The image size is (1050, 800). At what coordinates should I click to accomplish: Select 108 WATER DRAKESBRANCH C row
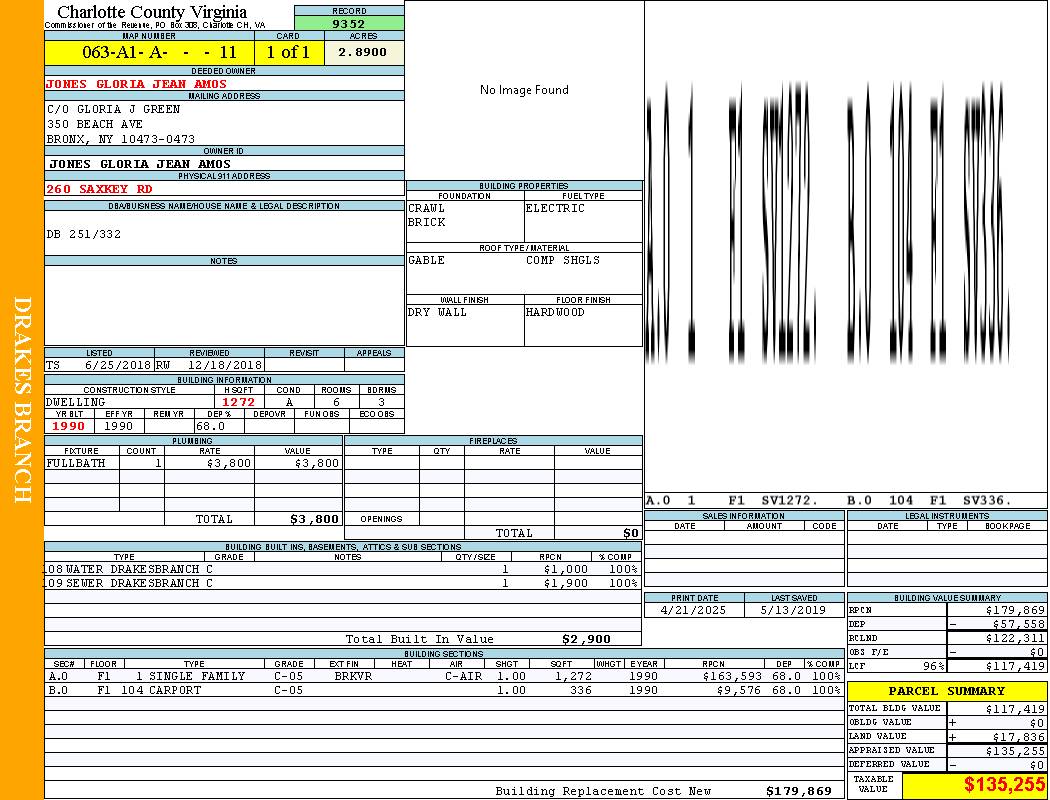[x=343, y=569]
